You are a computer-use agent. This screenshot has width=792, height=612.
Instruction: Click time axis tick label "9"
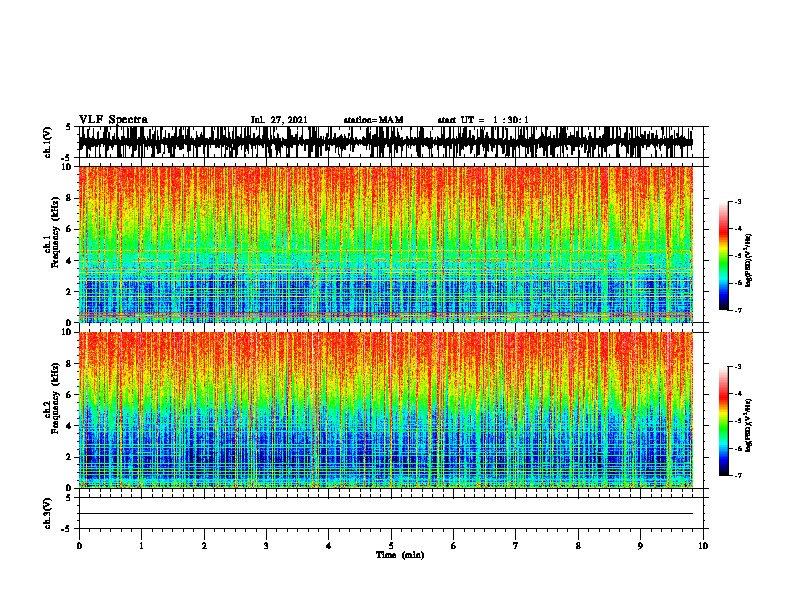(640, 546)
